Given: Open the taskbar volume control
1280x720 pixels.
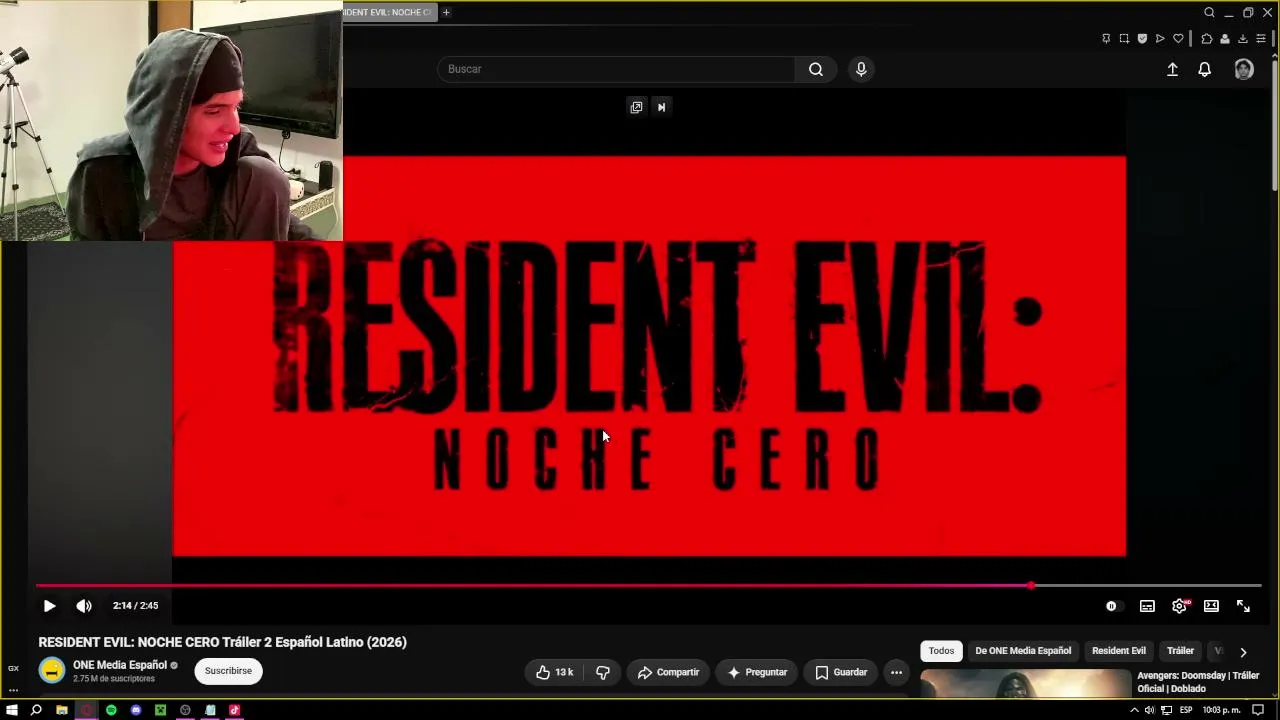Looking at the screenshot, I should point(1149,710).
